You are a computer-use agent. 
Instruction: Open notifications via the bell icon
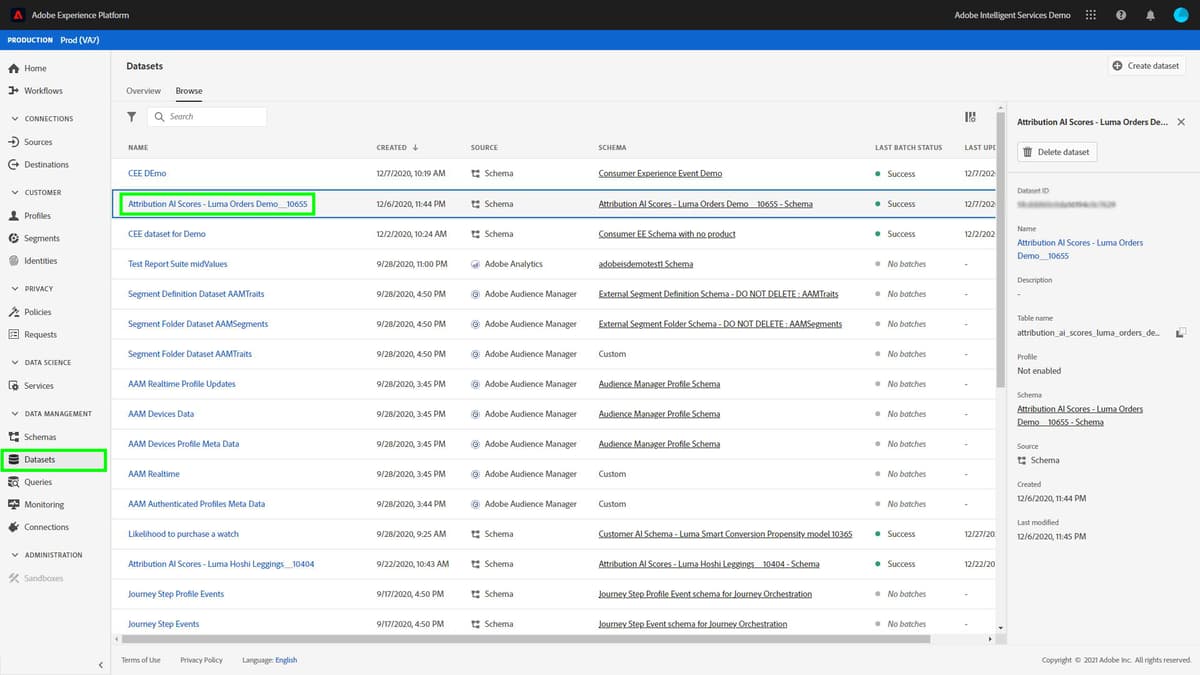tap(1150, 14)
